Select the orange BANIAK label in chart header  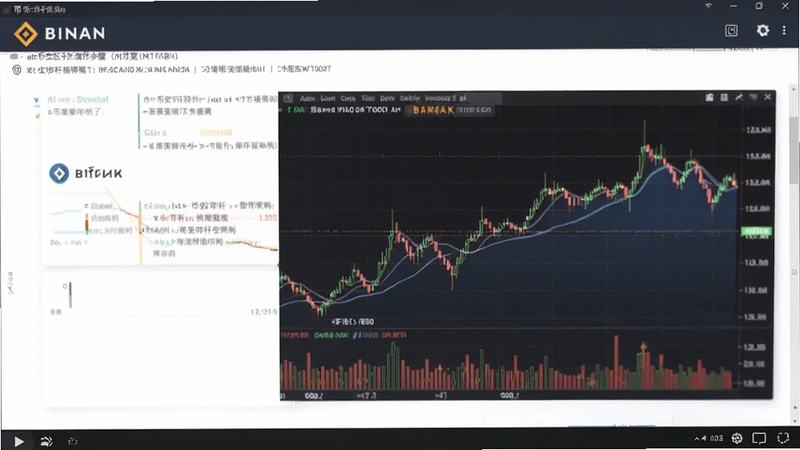[x=433, y=110]
